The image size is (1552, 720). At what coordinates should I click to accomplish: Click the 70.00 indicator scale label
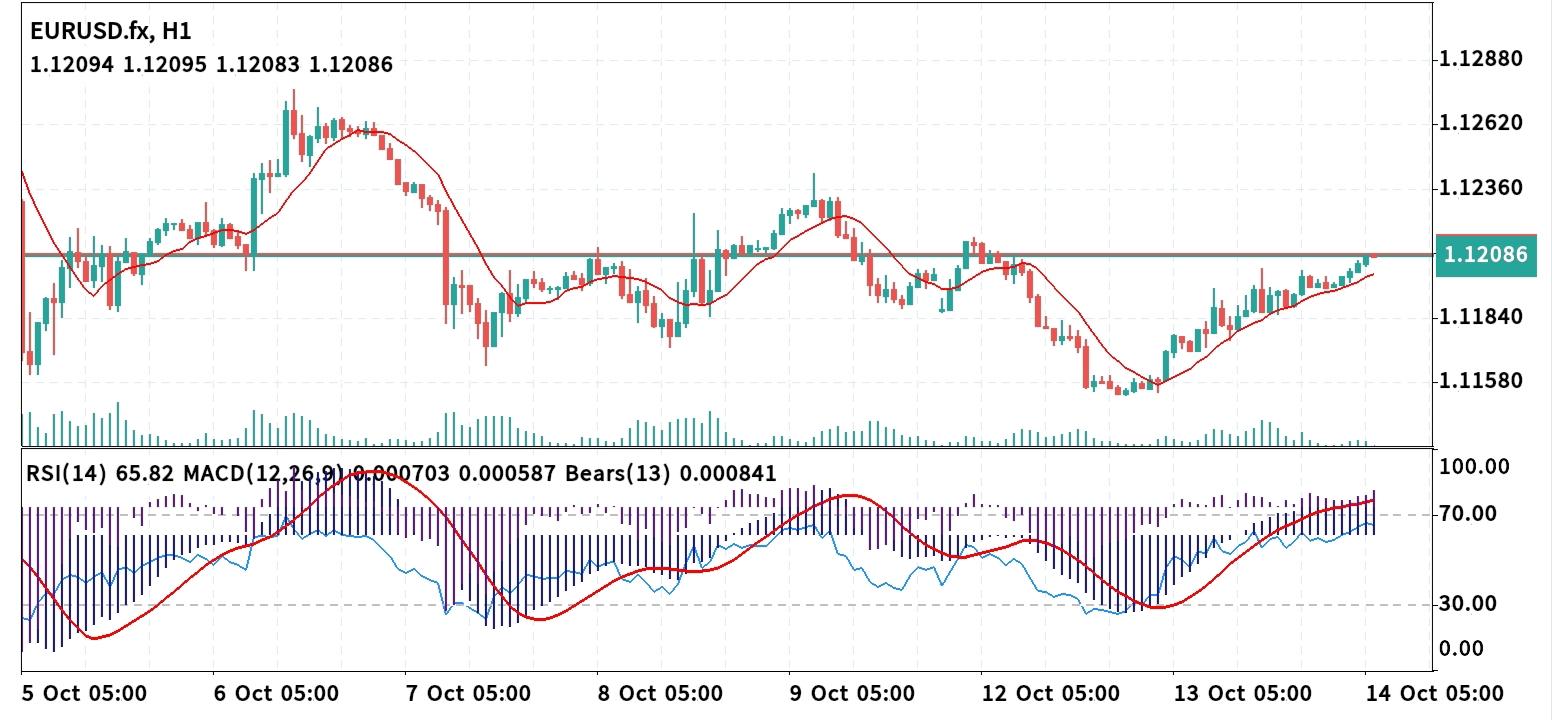(1468, 514)
